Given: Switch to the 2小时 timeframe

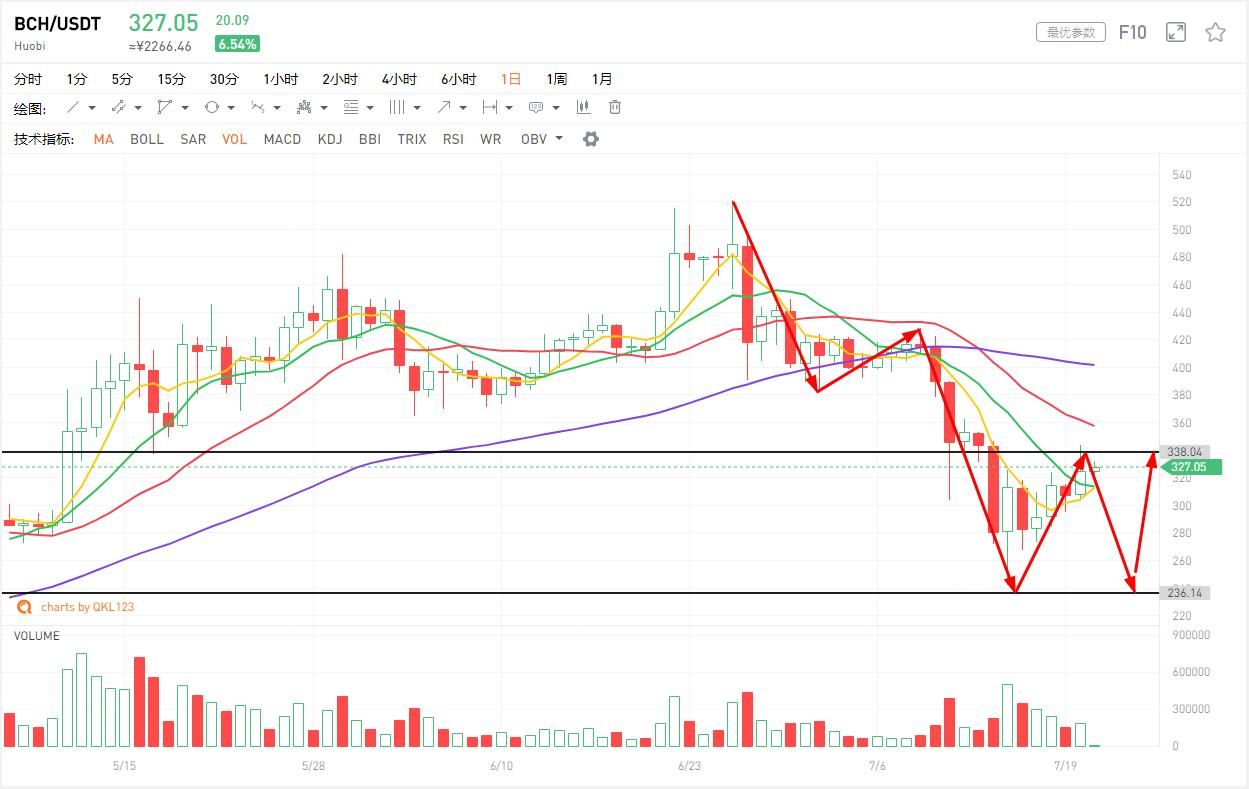Looking at the screenshot, I should (x=340, y=79).
